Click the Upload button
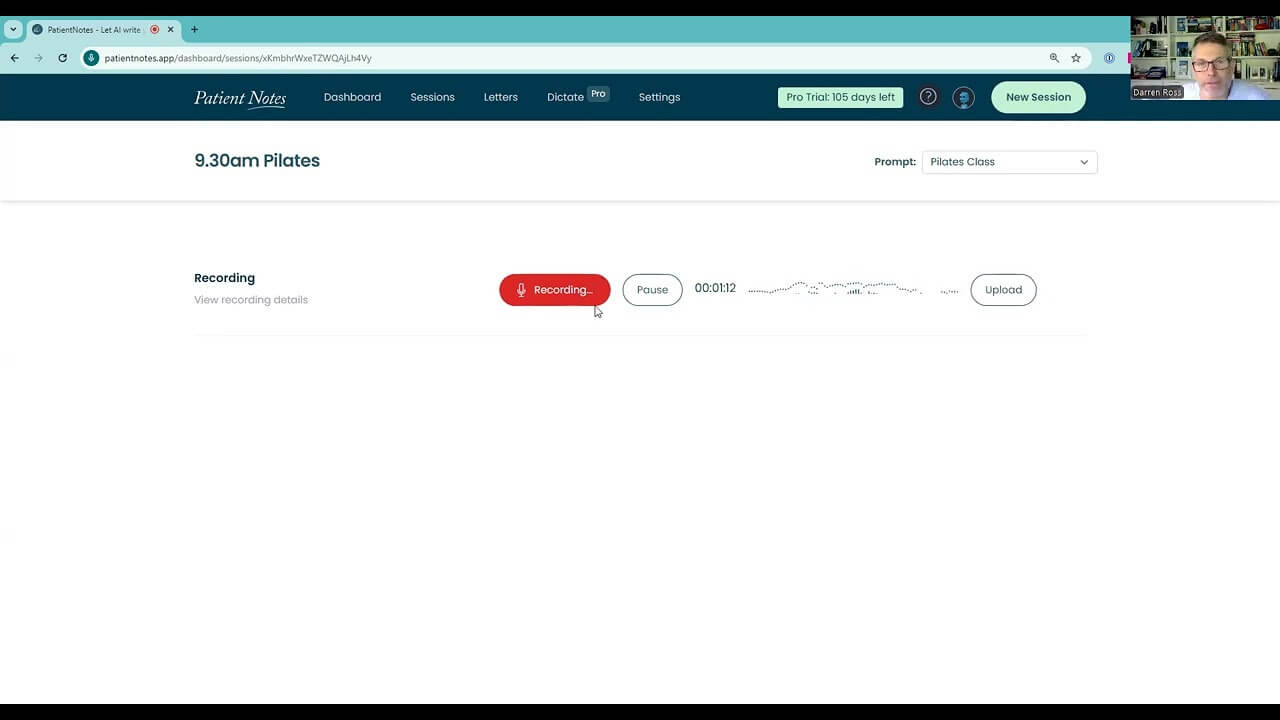Viewport: 1280px width, 720px height. [x=1003, y=289]
